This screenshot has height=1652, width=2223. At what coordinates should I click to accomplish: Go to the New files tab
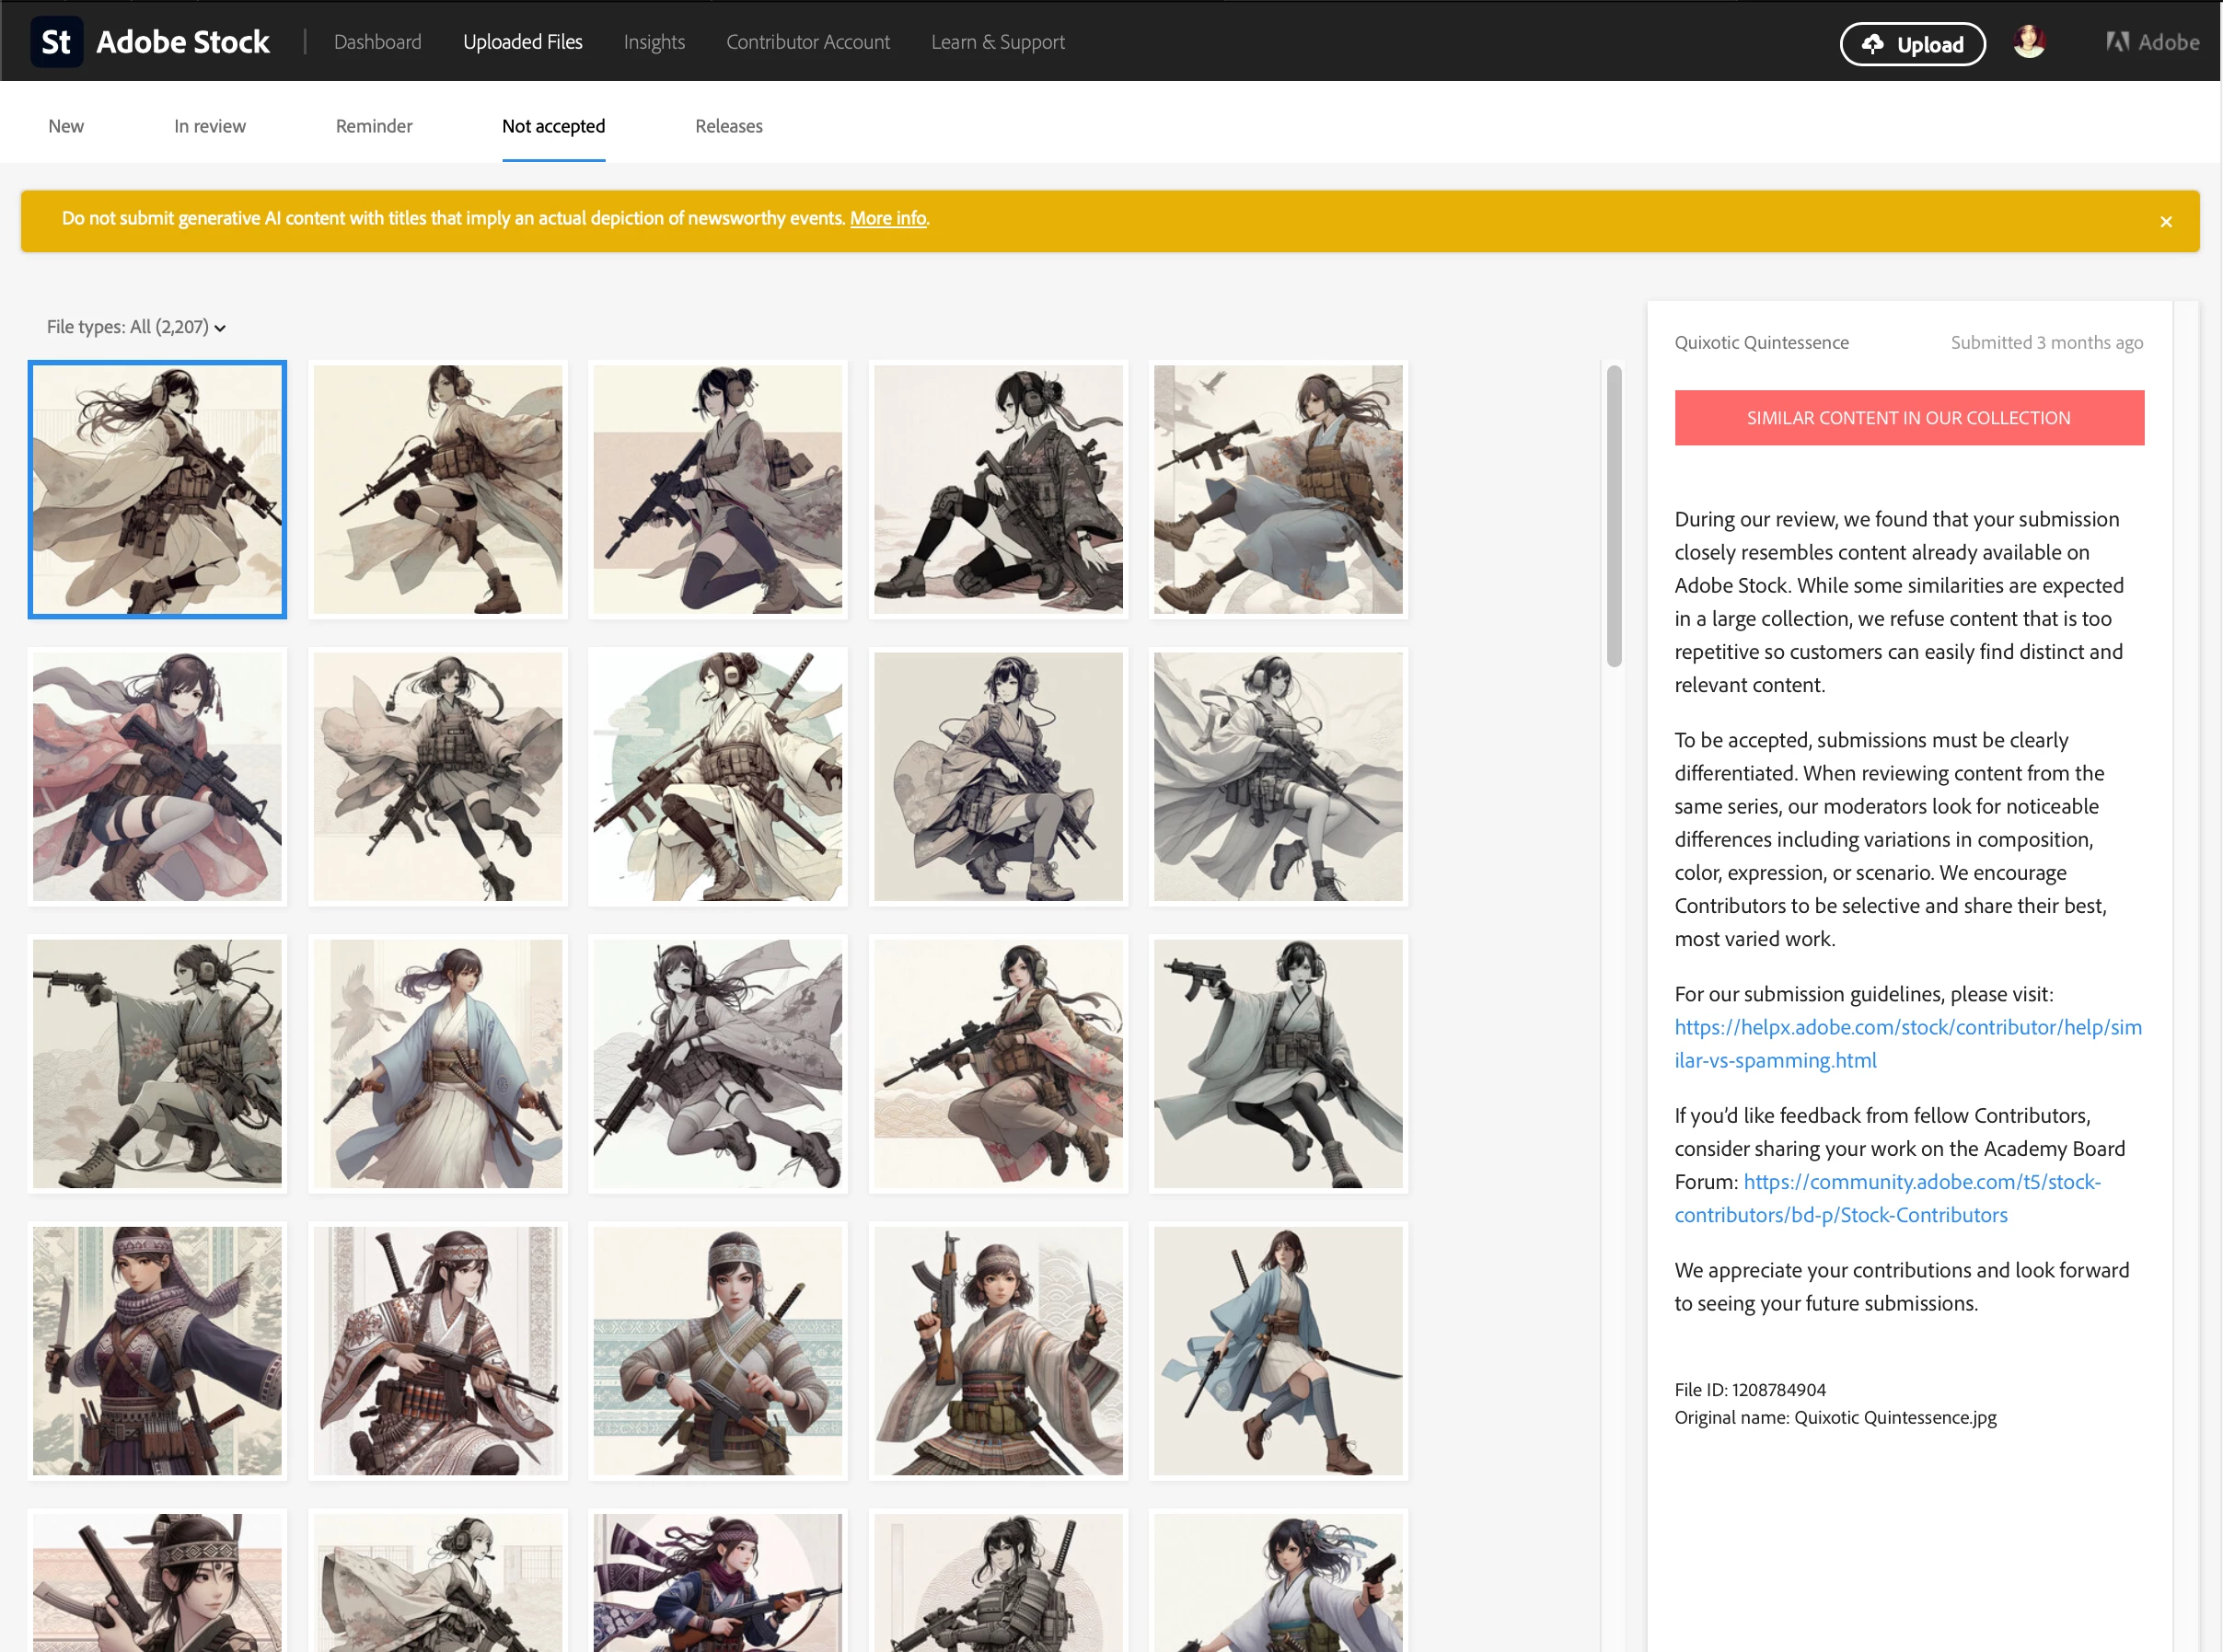tap(66, 126)
